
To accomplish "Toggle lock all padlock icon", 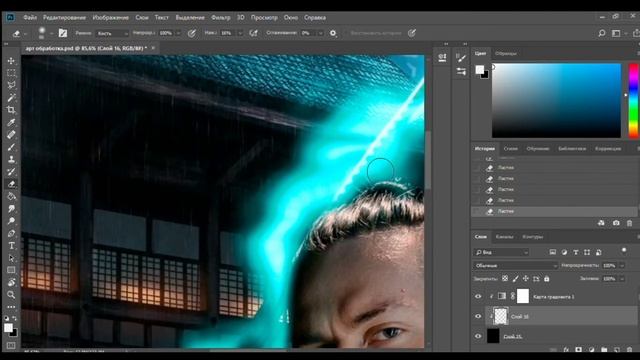I will [x=547, y=279].
